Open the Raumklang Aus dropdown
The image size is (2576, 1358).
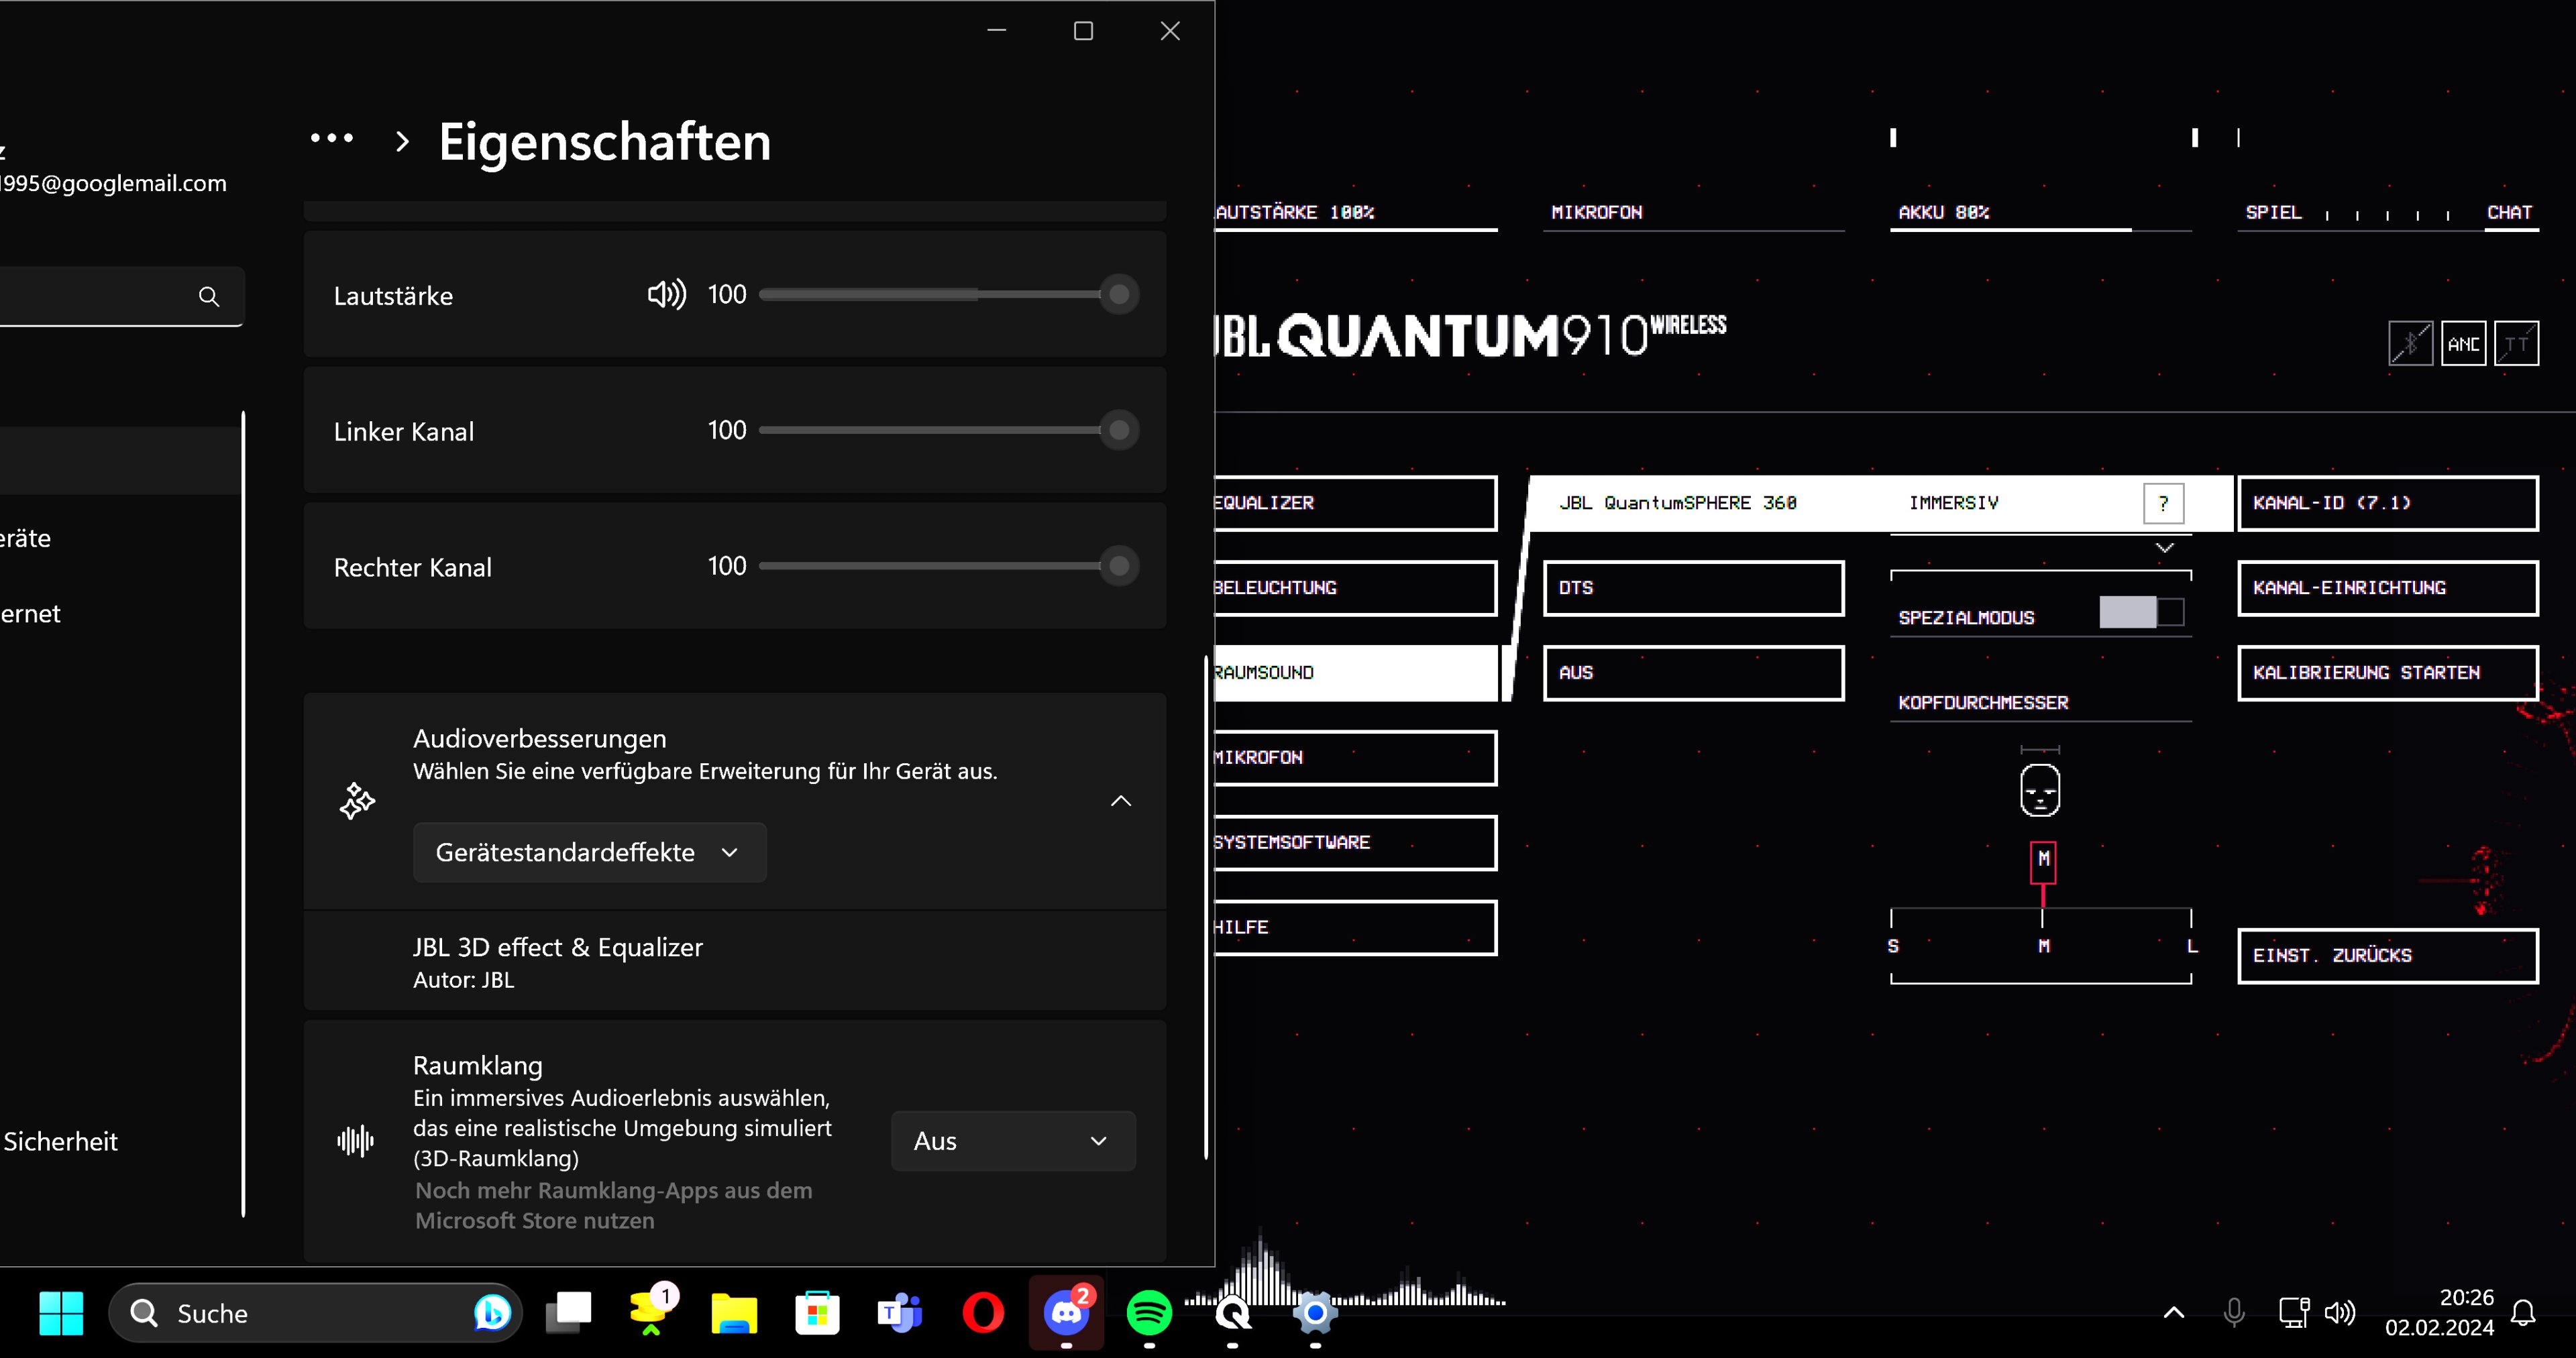coord(1012,1141)
